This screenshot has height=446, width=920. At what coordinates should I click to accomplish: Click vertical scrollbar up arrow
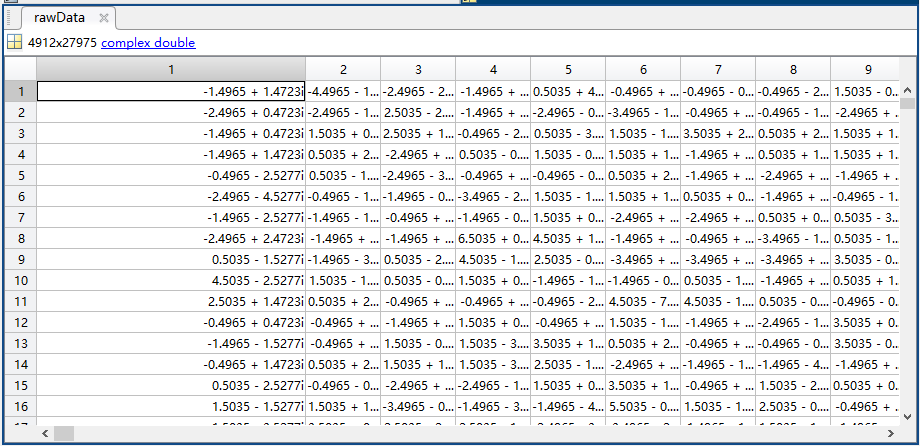(x=907, y=90)
